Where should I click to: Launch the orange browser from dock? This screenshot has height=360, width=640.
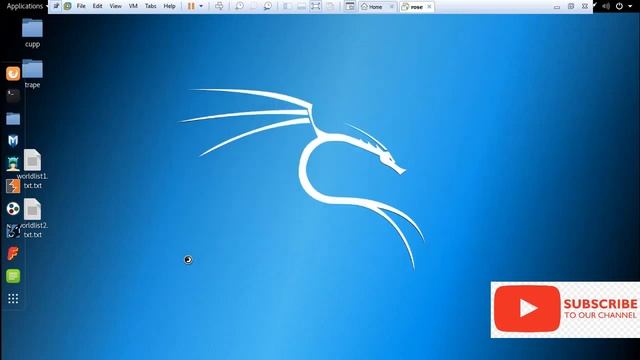13,73
